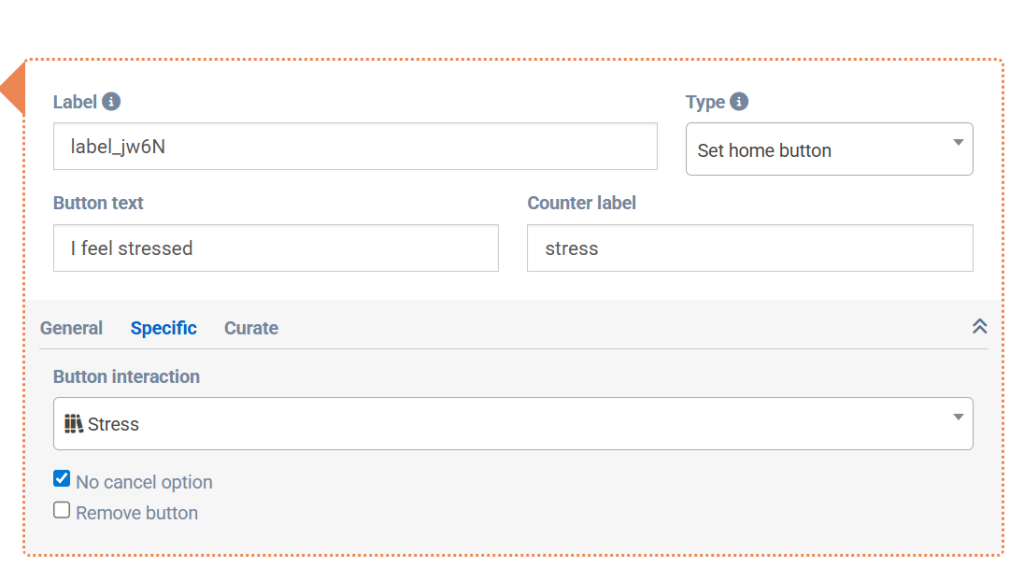Click the Button interaction heading label

126,377
